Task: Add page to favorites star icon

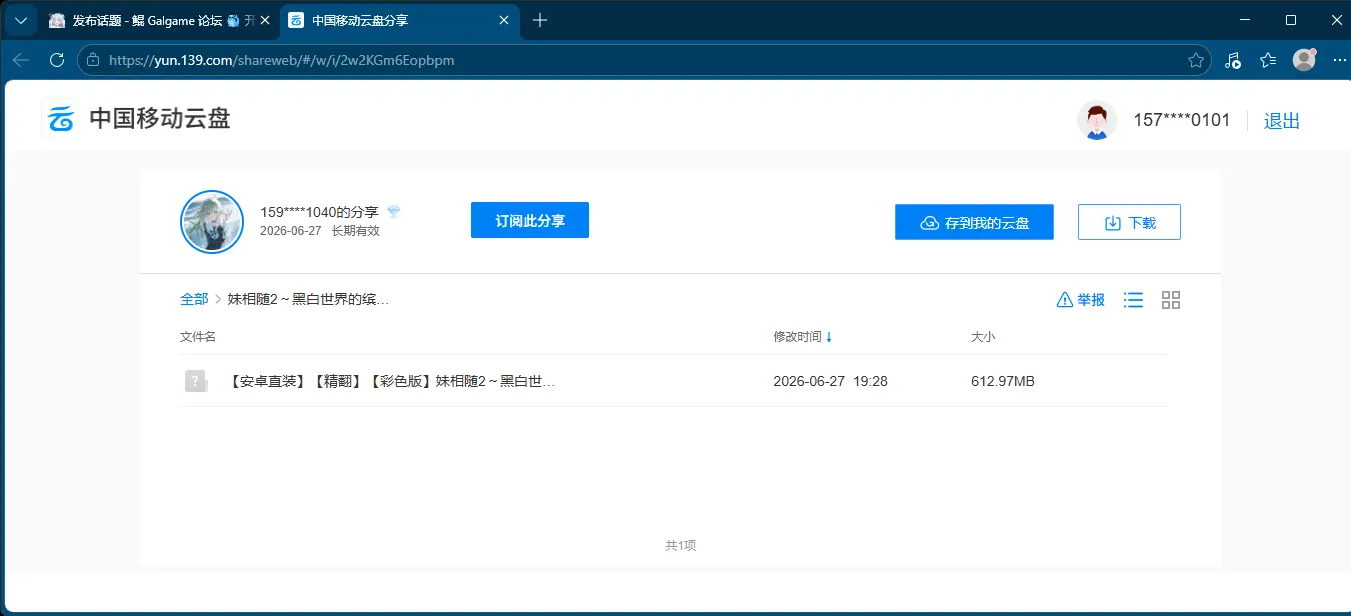Action: pyautogui.click(x=1195, y=60)
